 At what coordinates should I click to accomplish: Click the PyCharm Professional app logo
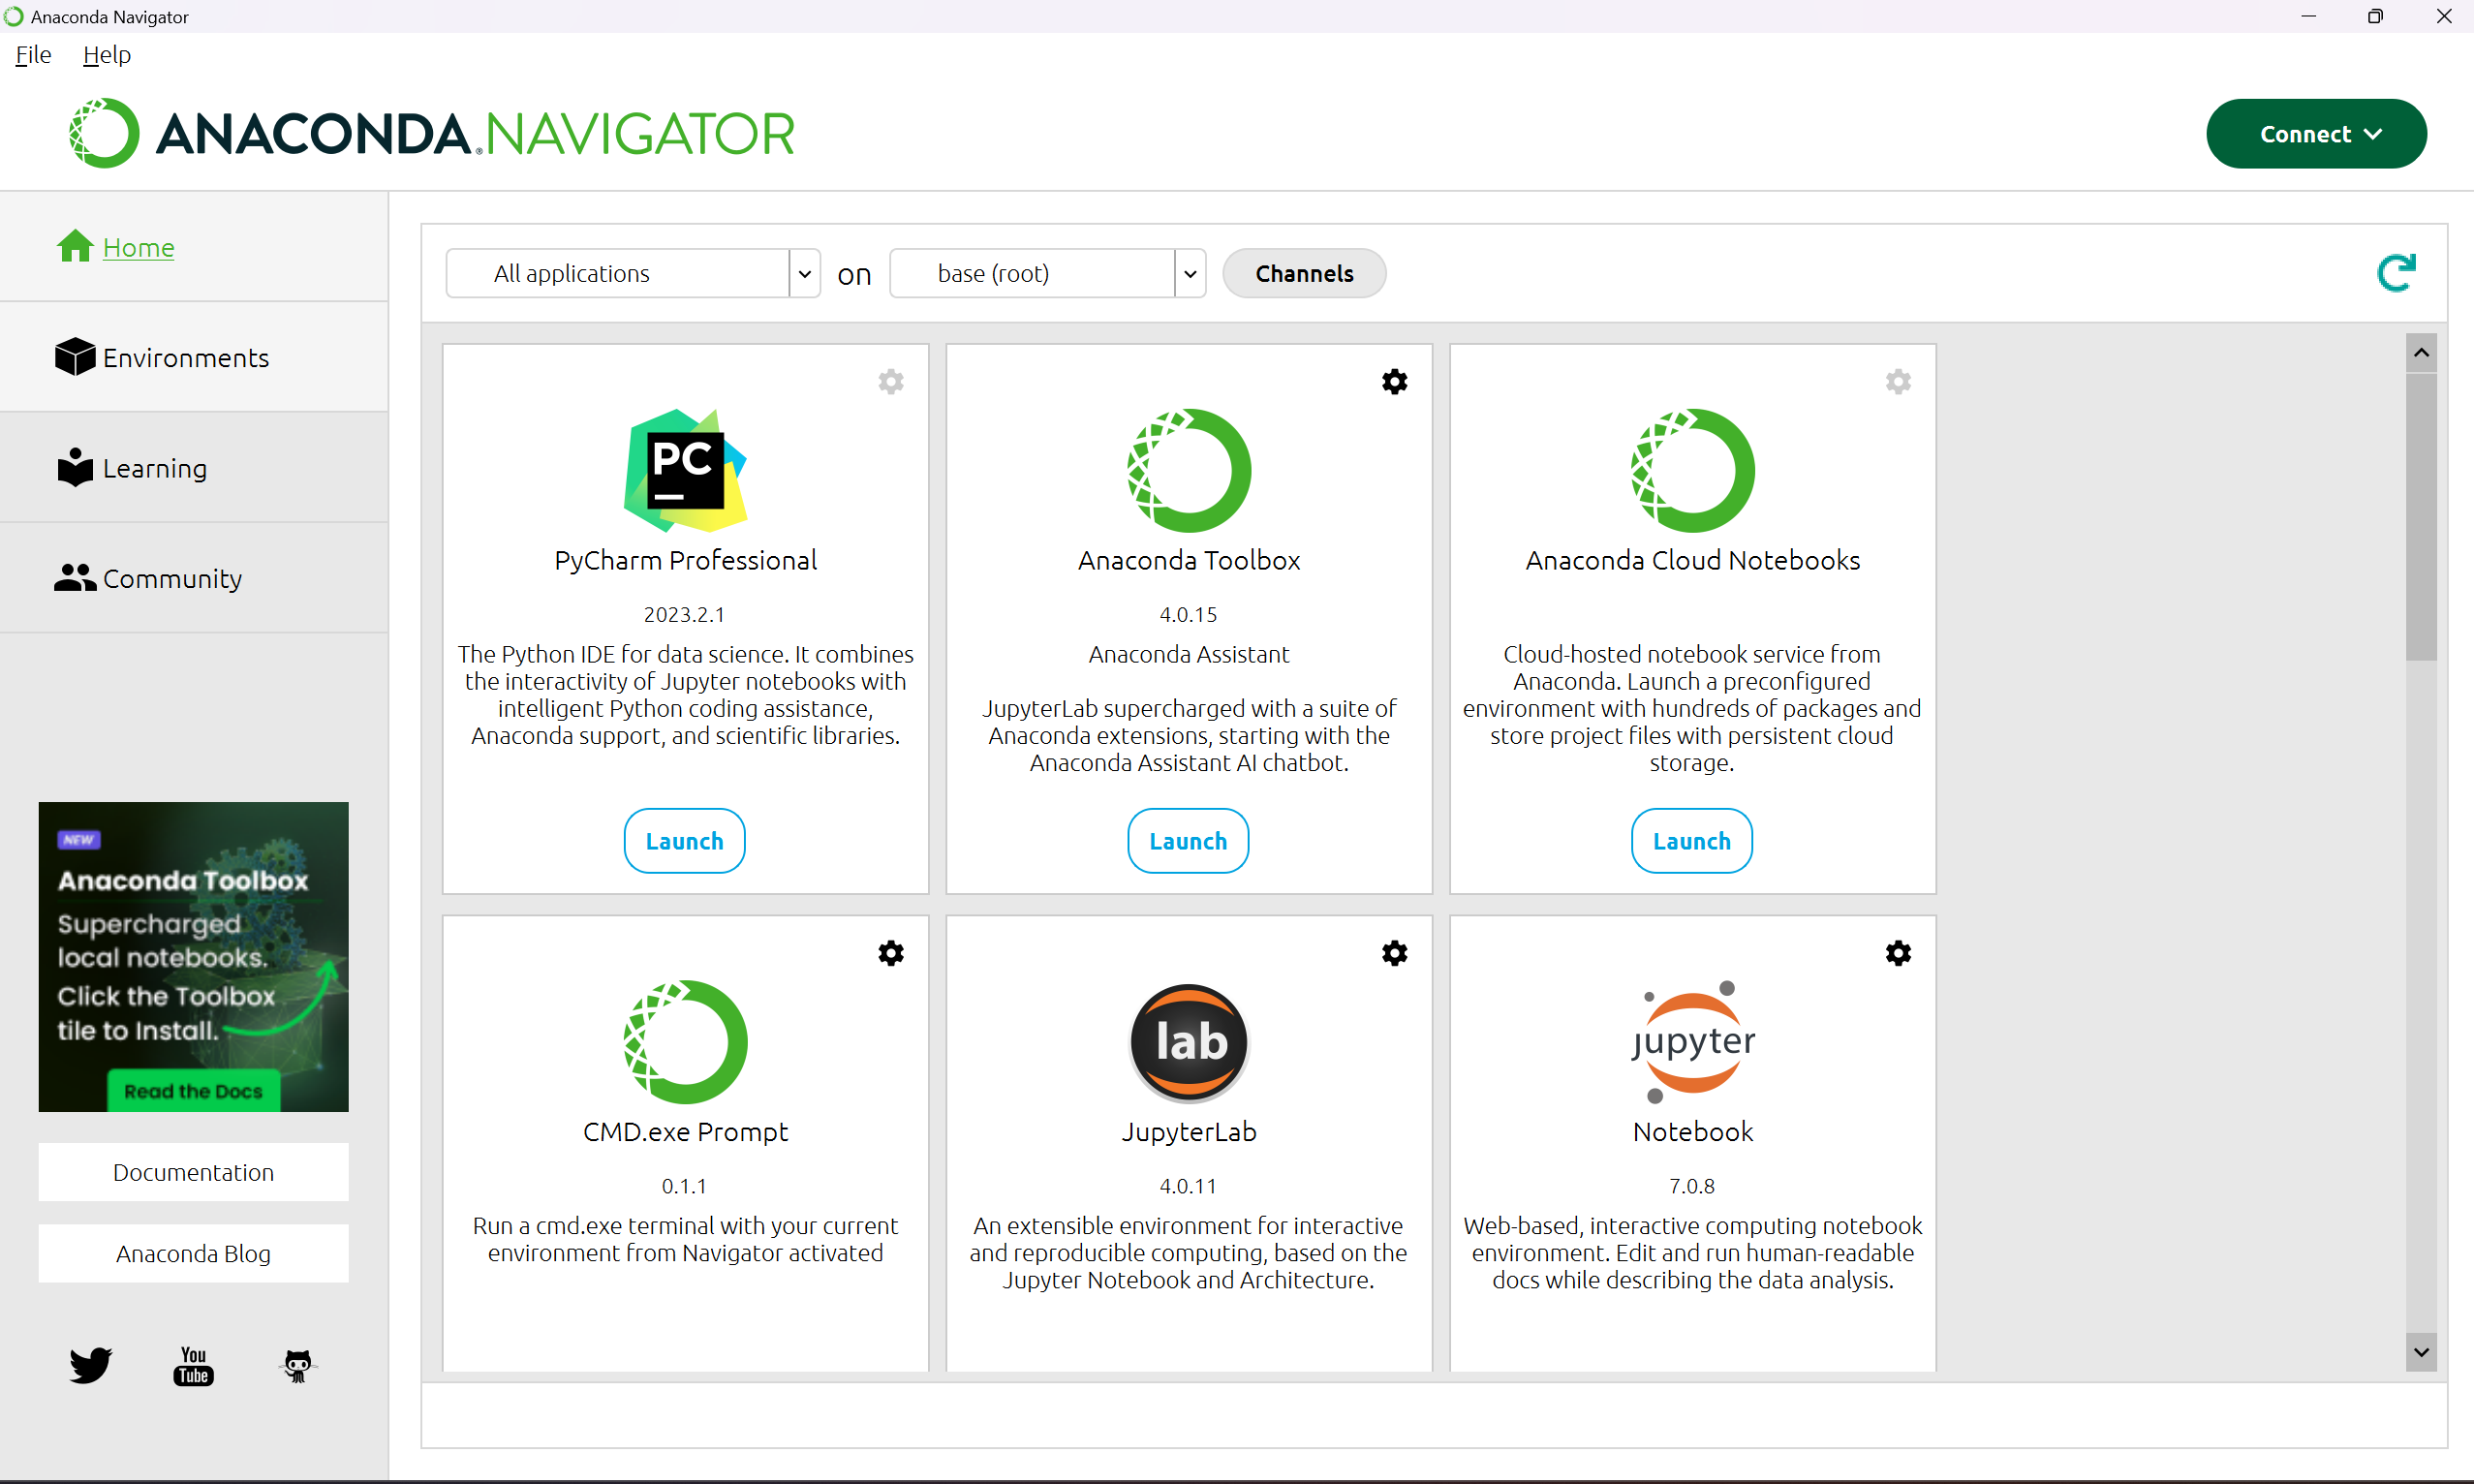coord(685,470)
